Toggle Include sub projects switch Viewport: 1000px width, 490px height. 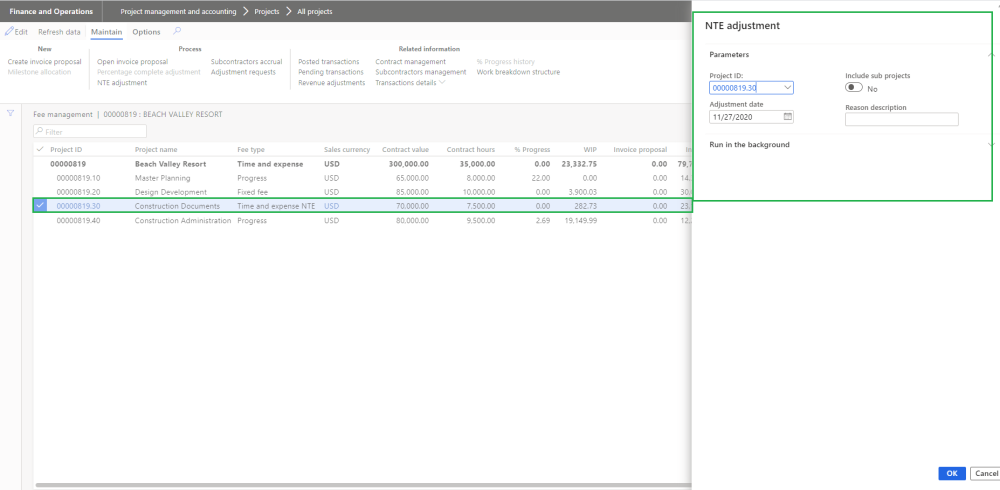click(854, 88)
